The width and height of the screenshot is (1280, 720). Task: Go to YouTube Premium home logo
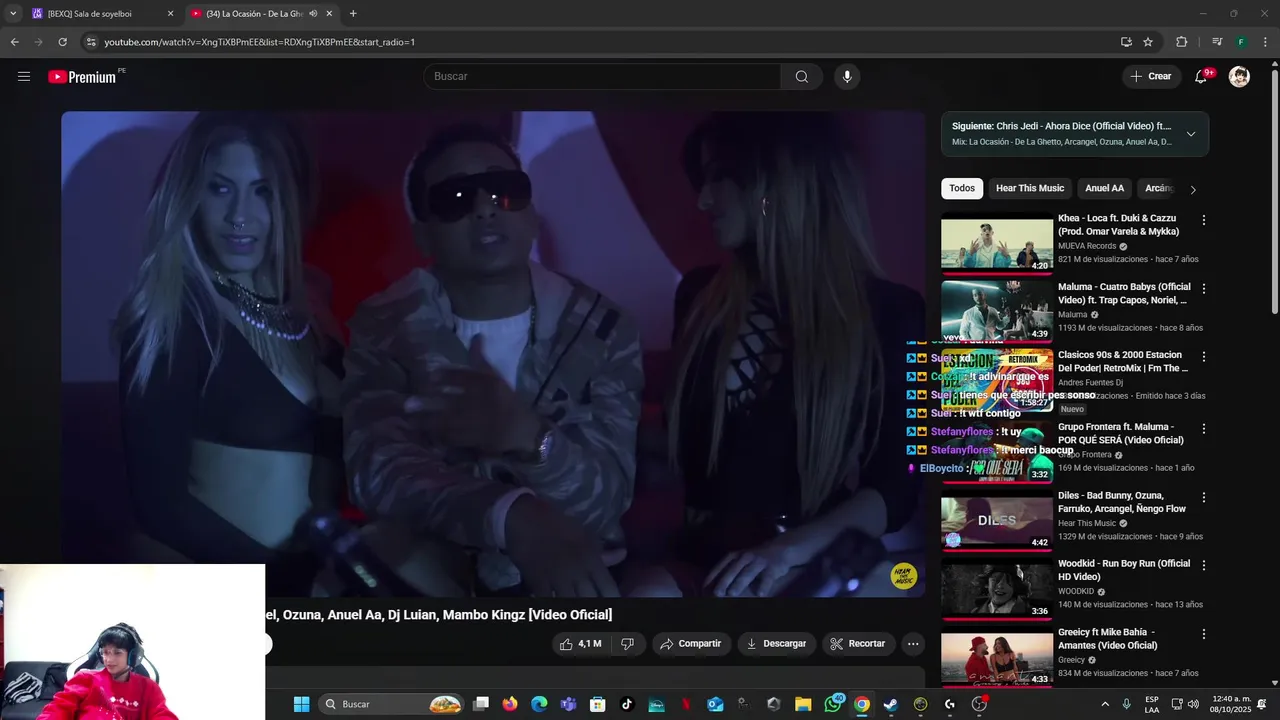pyautogui.click(x=82, y=77)
